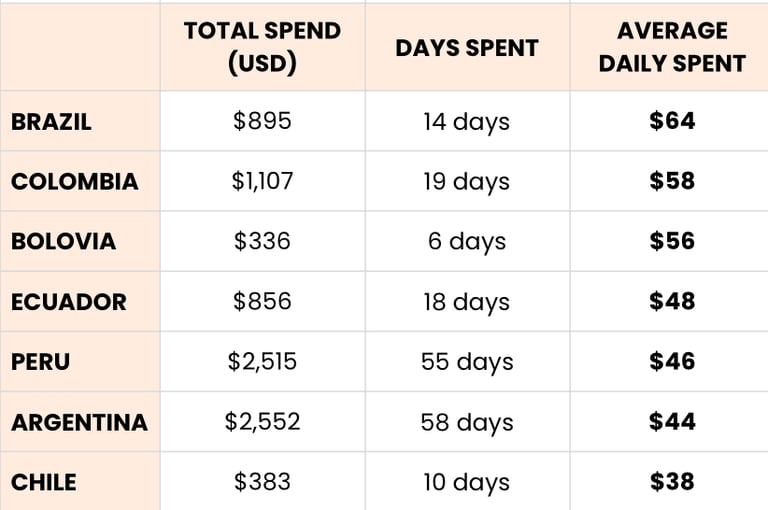Viewport: 768px width, 510px height.
Task: Click the $2,515 Peru total cell
Action: 263,362
